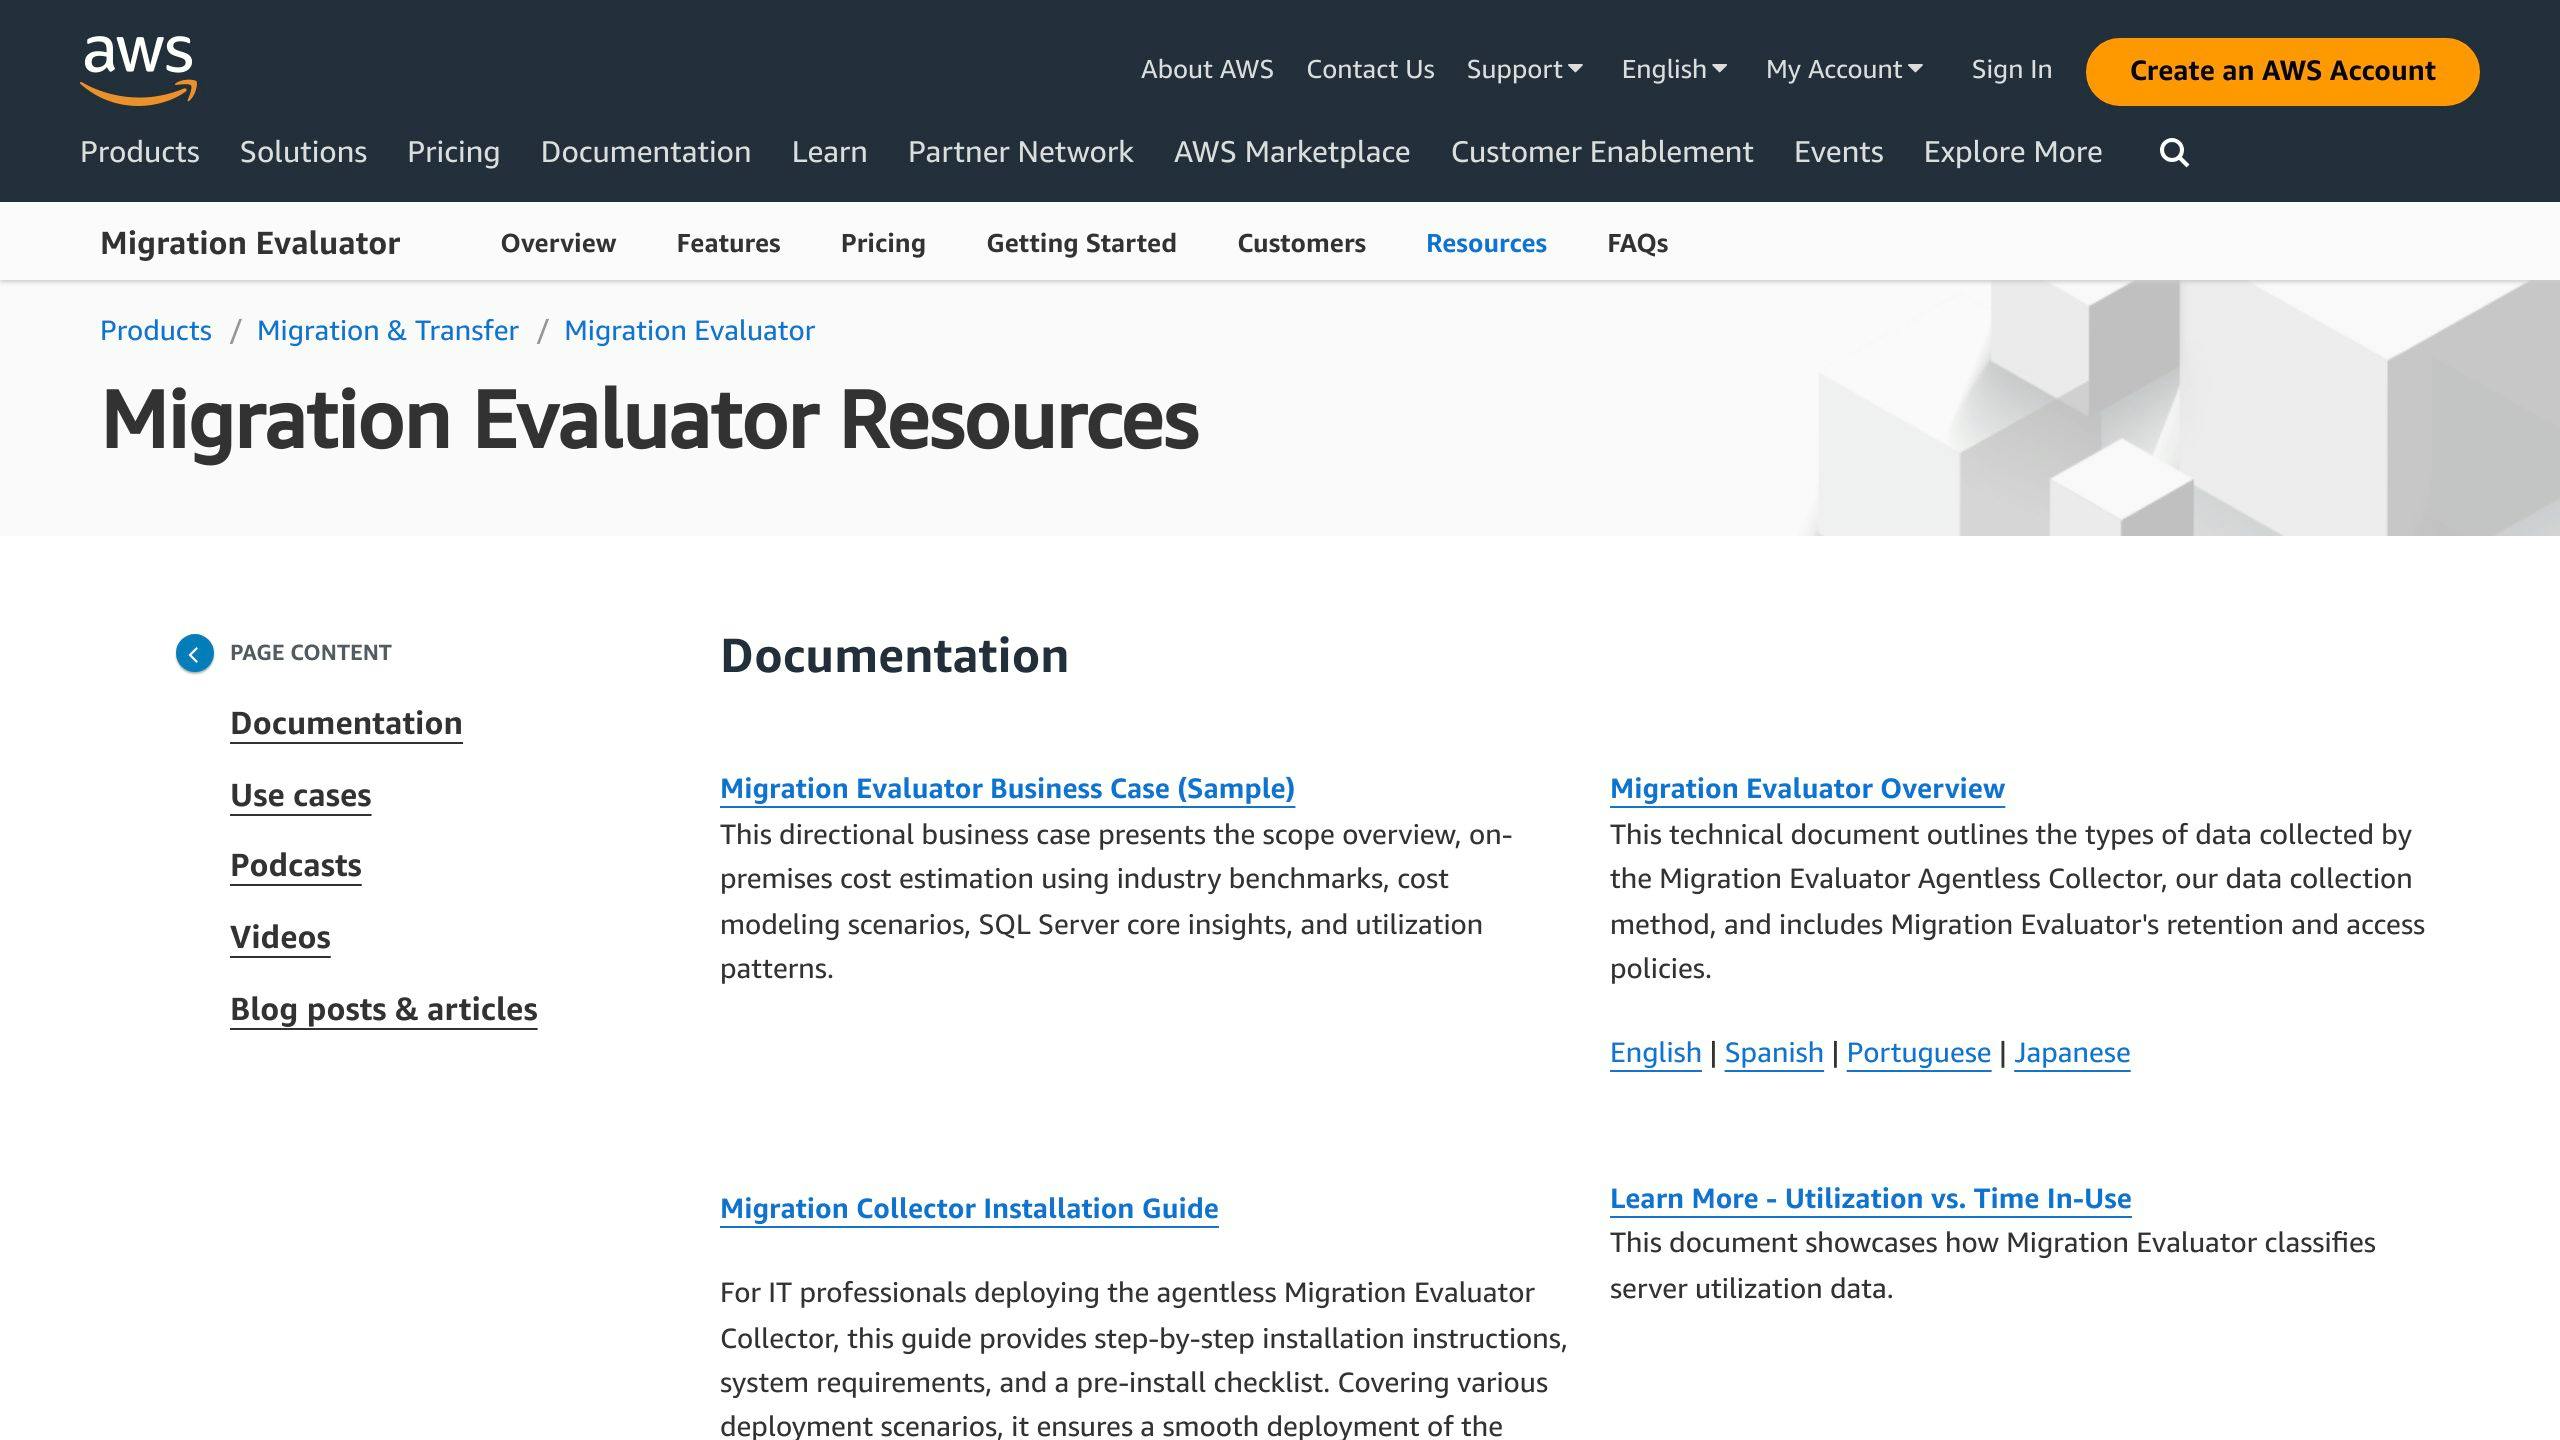Click About AWS link

(1207, 69)
